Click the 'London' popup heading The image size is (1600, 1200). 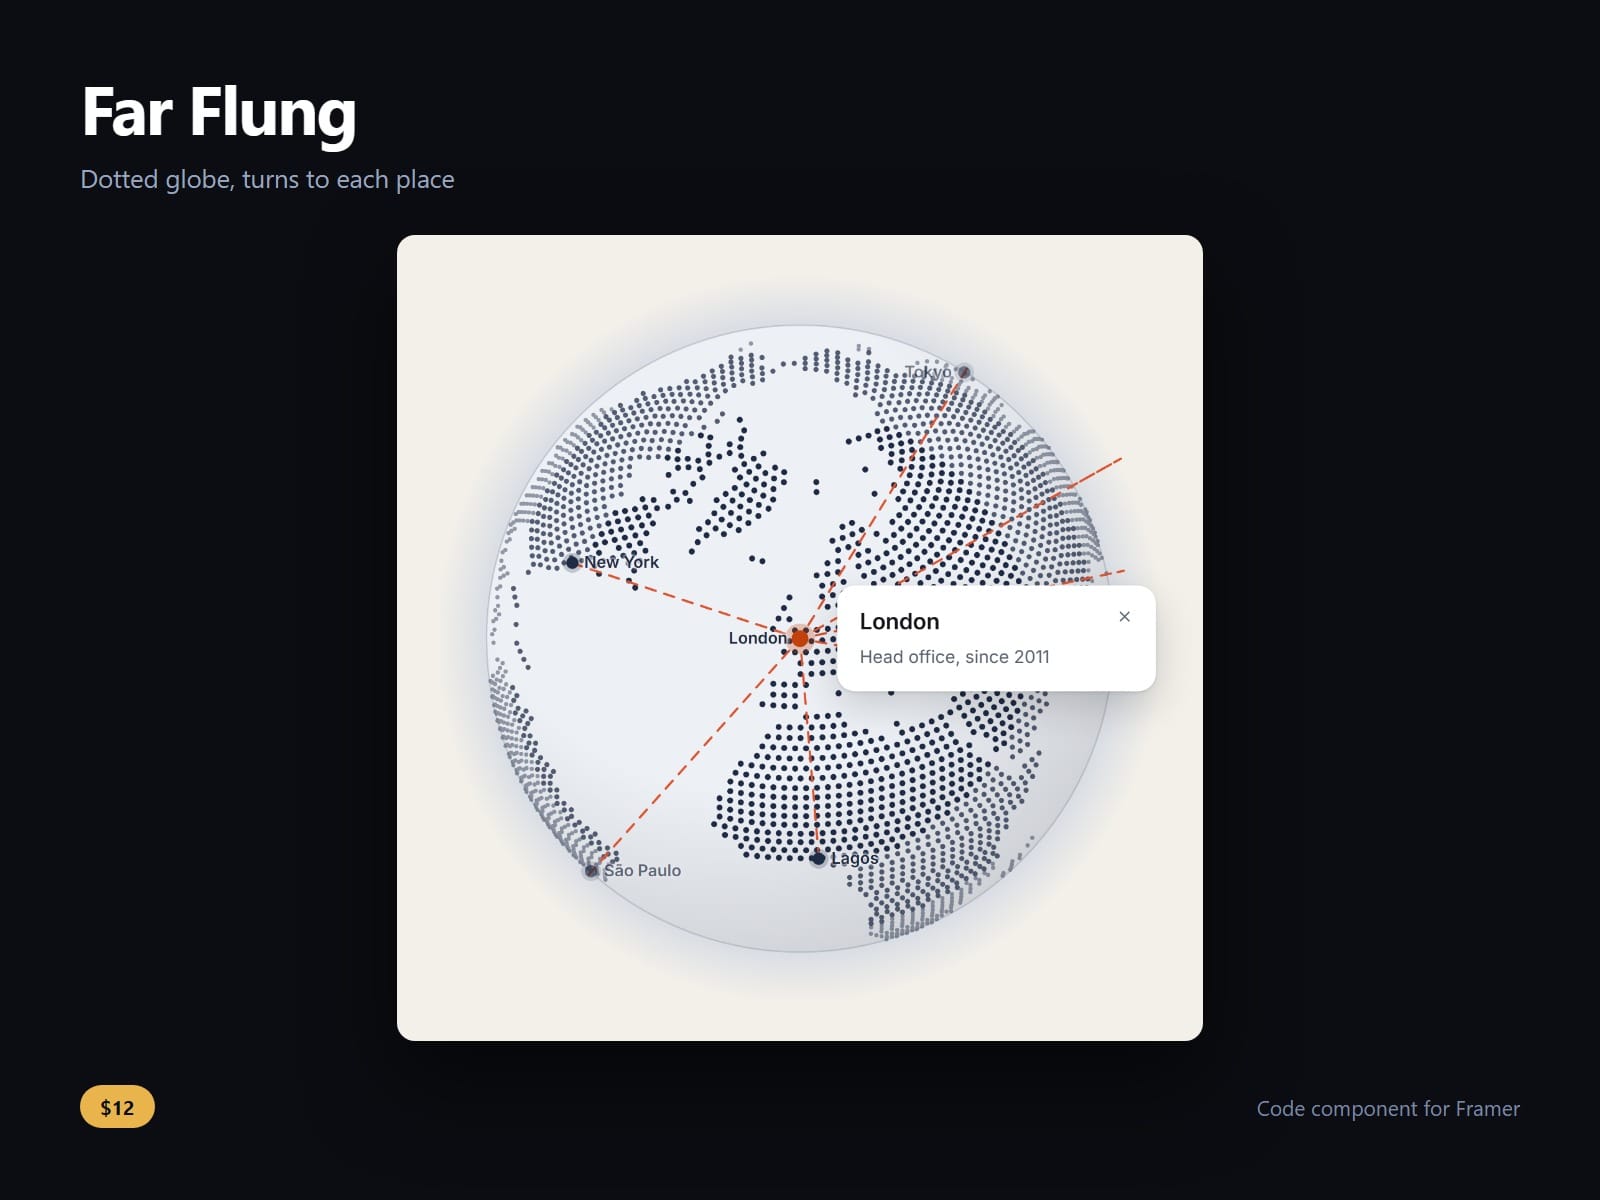pyautogui.click(x=899, y=622)
